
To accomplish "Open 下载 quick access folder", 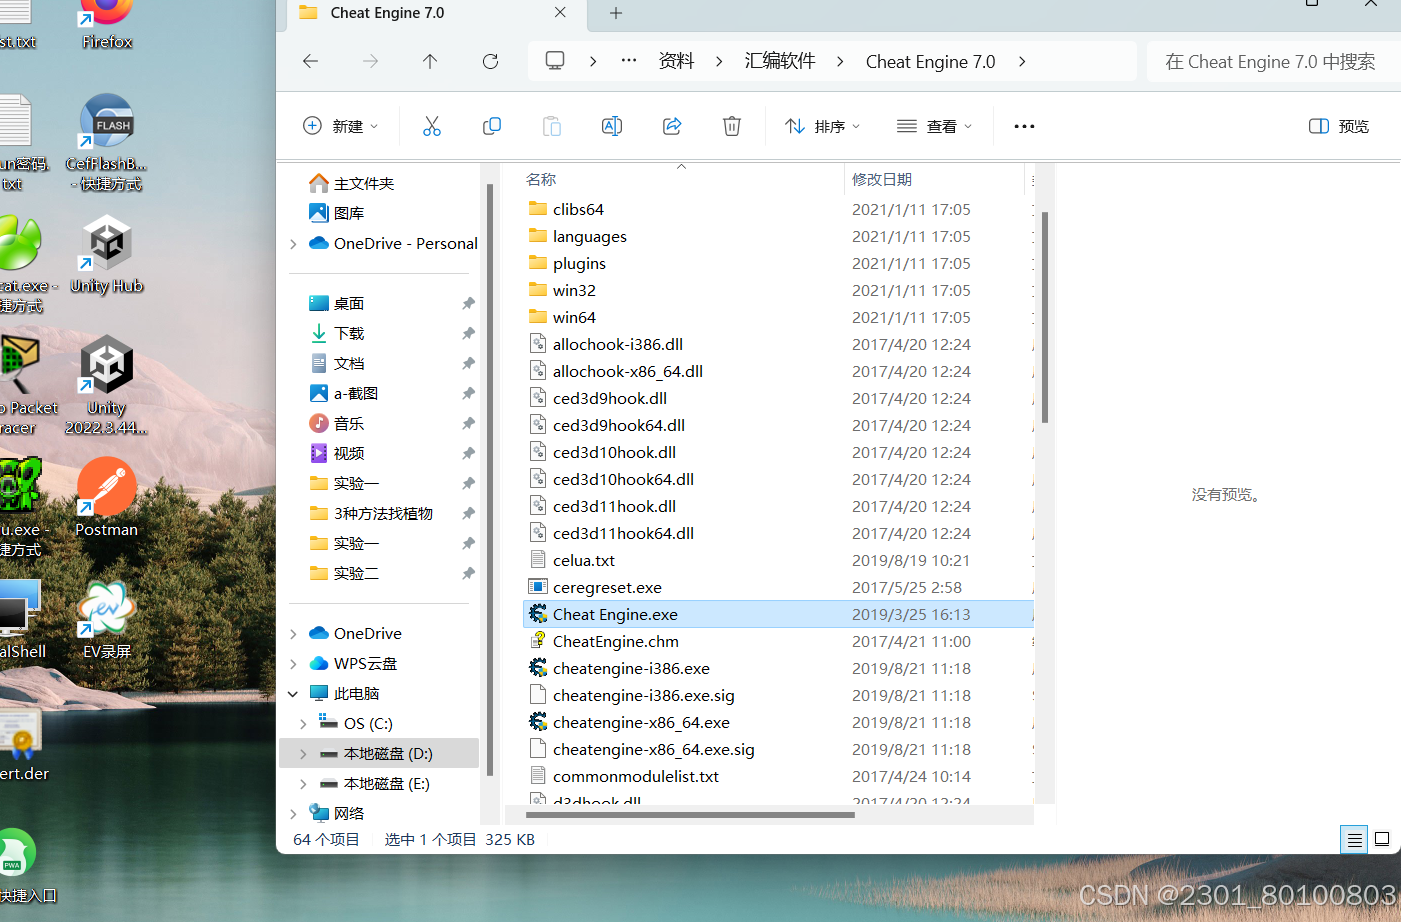I will (x=348, y=334).
